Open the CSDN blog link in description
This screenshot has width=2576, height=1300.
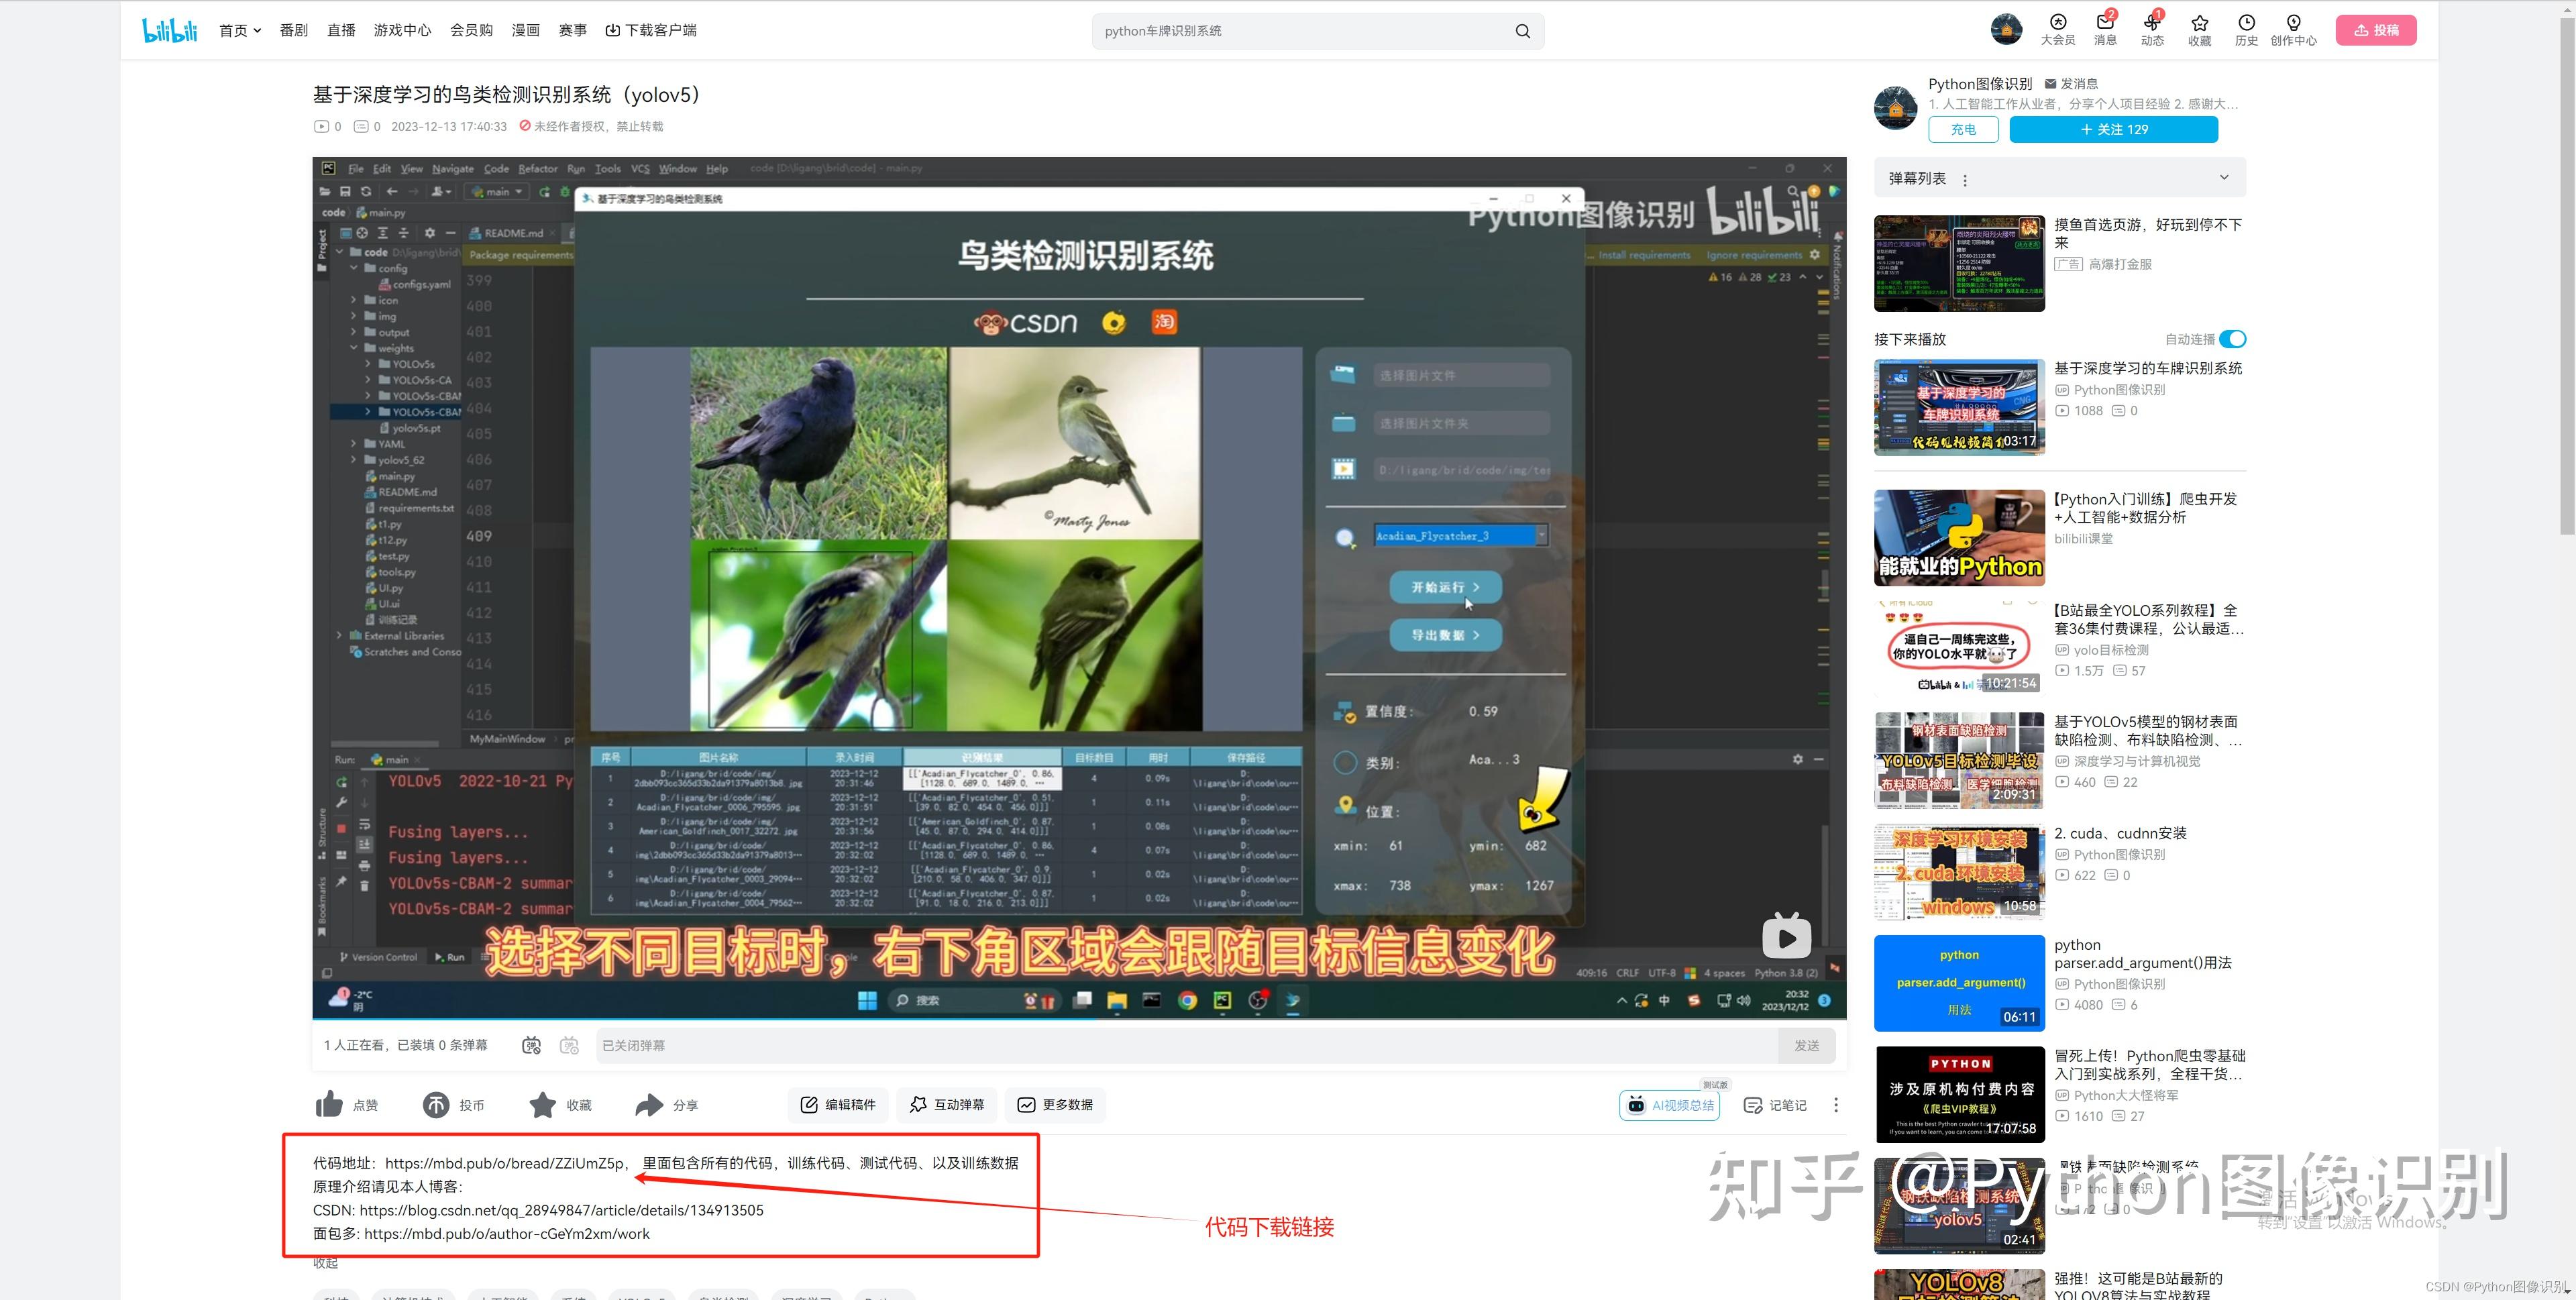click(x=560, y=1210)
